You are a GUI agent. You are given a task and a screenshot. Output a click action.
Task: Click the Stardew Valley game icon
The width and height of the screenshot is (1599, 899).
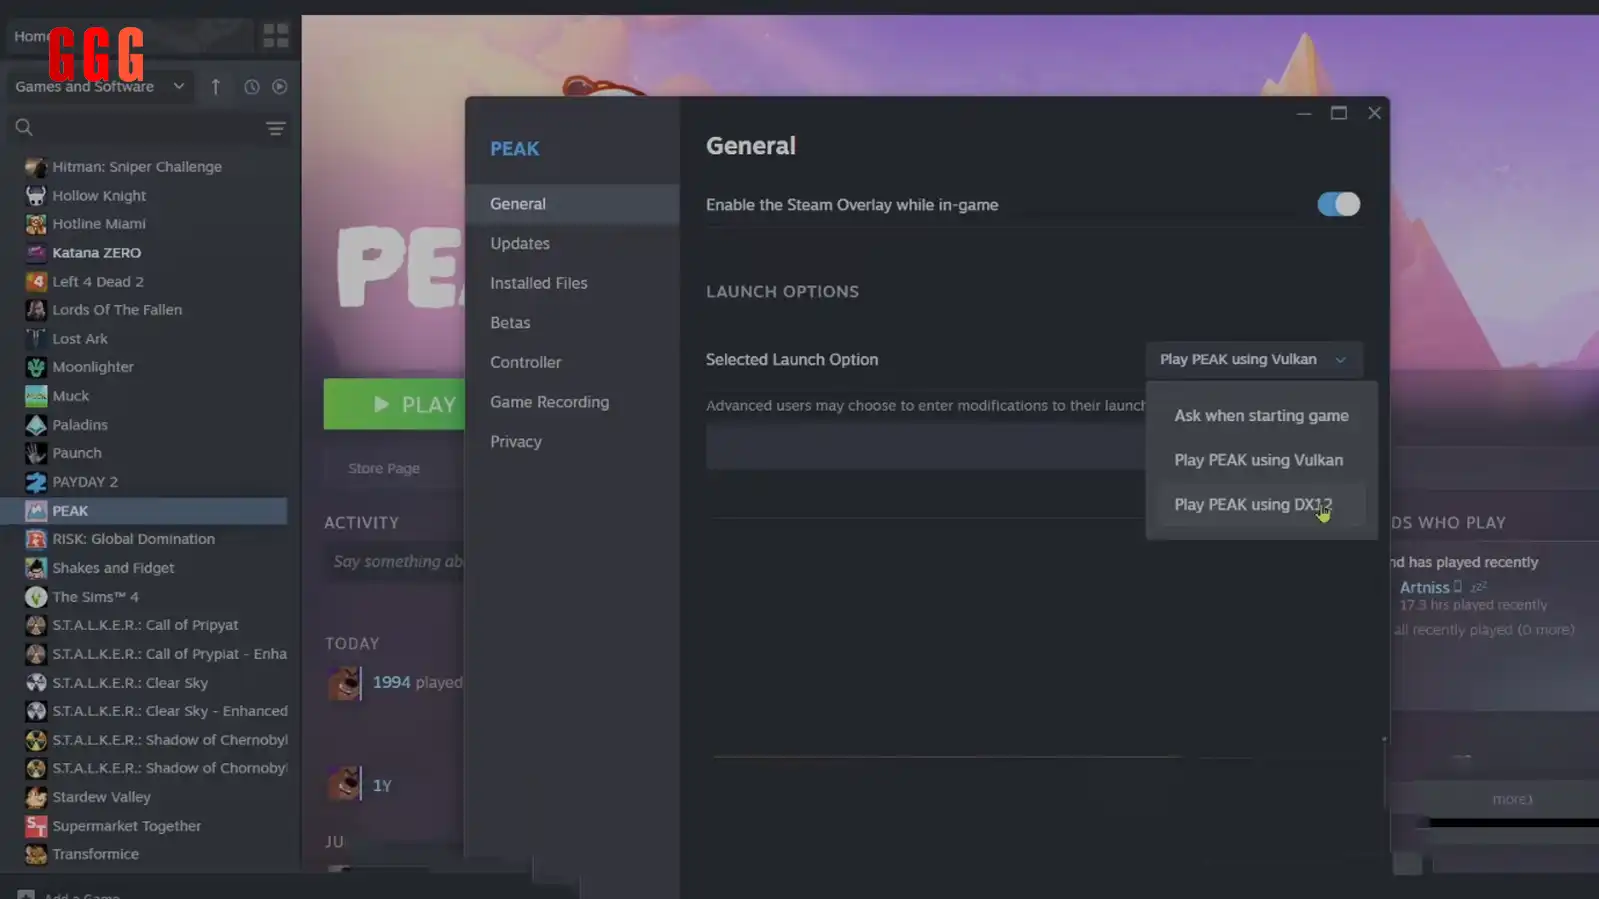click(36, 797)
